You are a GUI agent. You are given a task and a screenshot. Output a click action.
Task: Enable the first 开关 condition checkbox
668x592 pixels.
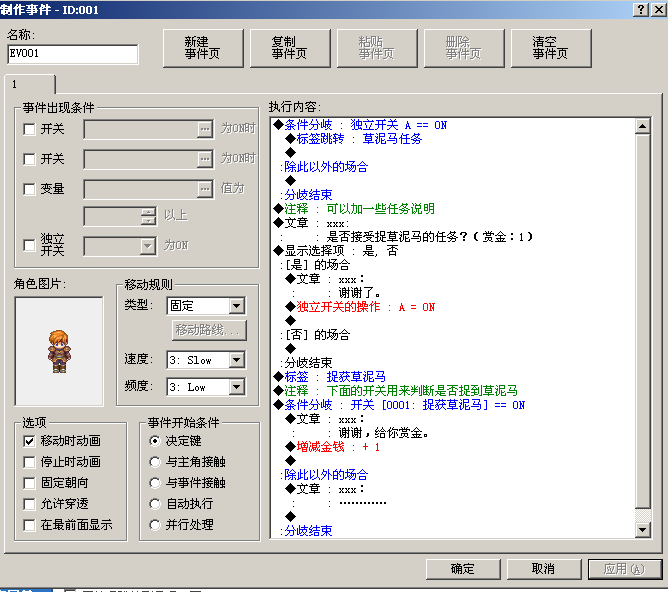[x=29, y=129]
